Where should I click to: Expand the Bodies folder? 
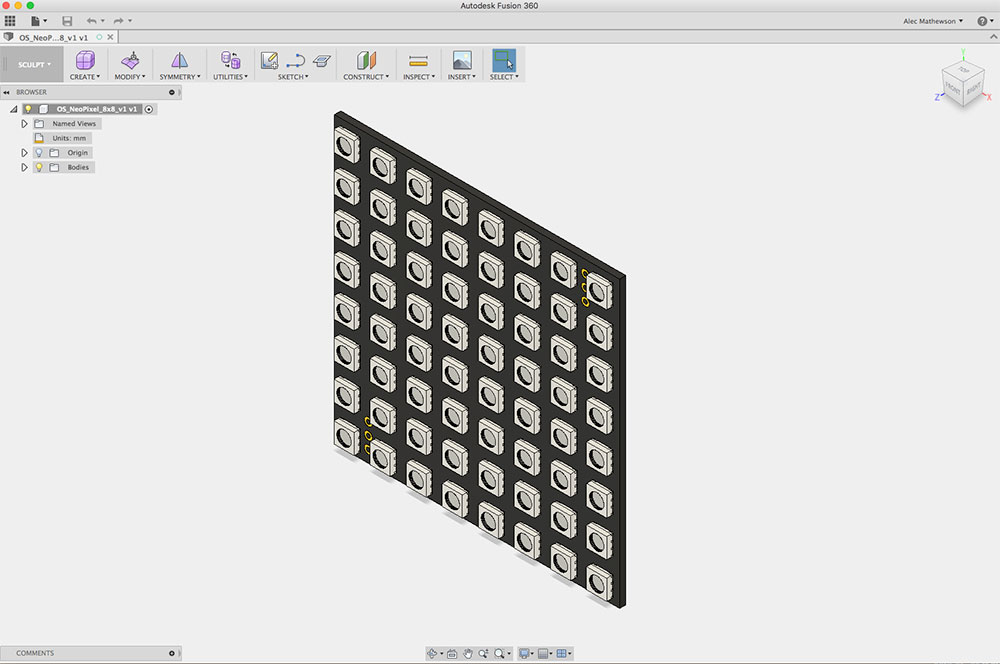point(24,167)
